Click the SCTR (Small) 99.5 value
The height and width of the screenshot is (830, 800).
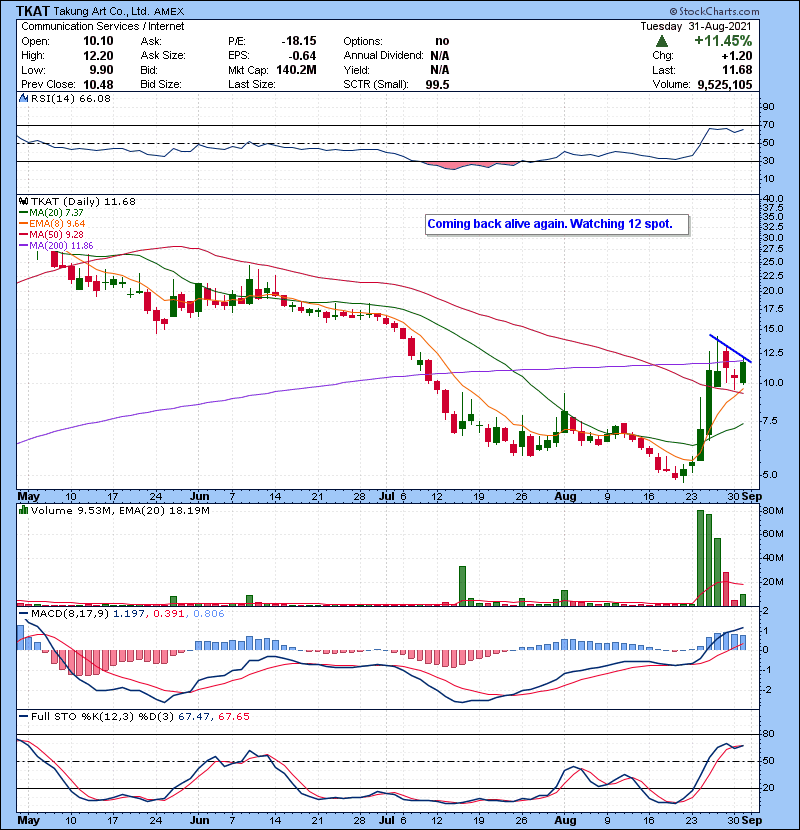coord(437,84)
